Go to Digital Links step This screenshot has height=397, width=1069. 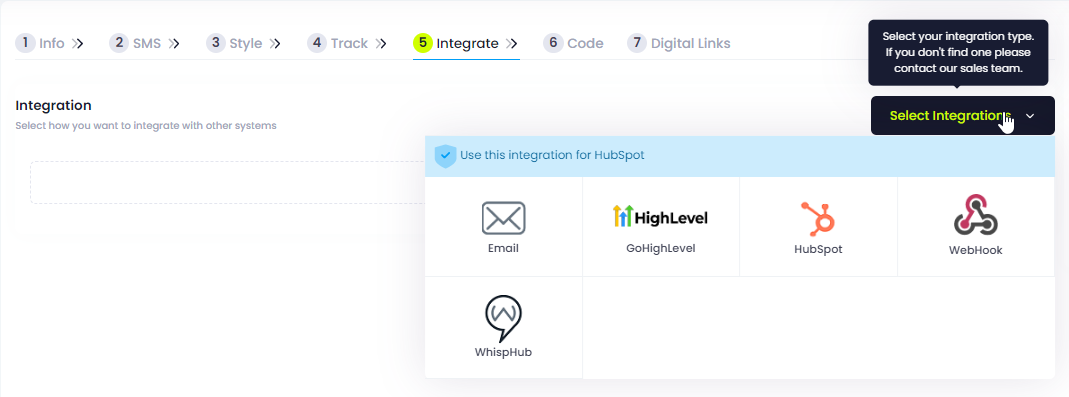[x=679, y=44]
